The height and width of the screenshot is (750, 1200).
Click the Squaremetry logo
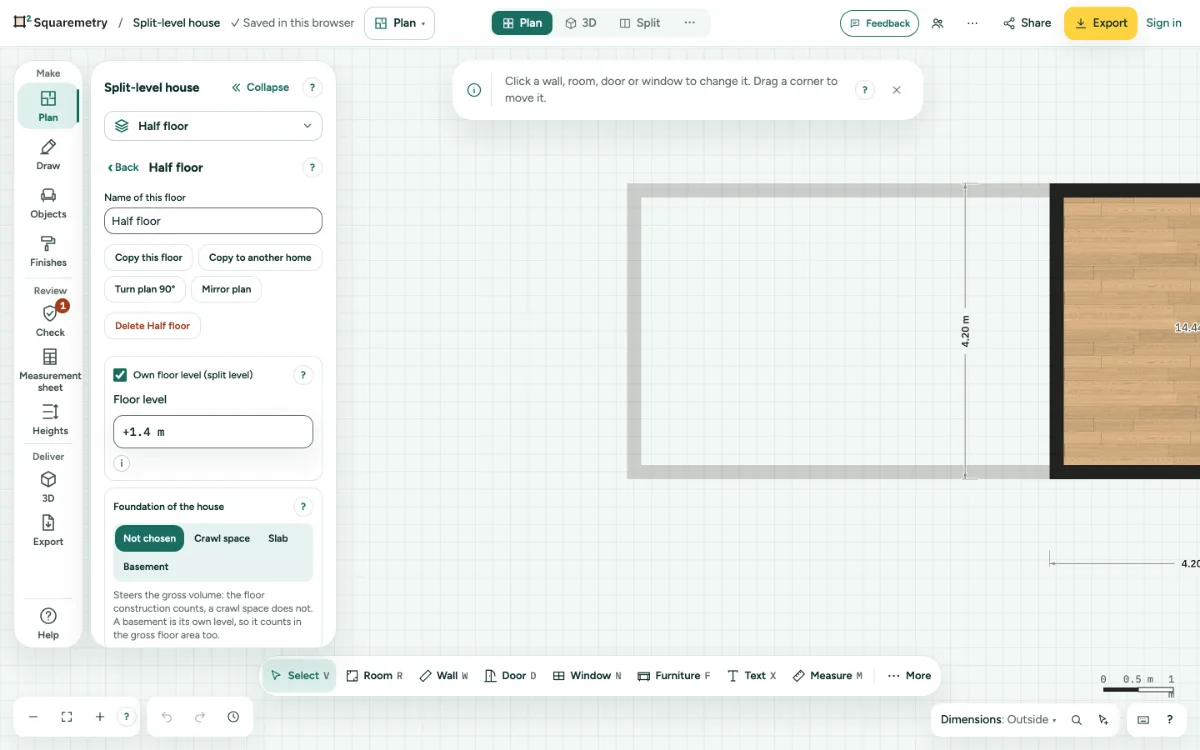pos(60,22)
